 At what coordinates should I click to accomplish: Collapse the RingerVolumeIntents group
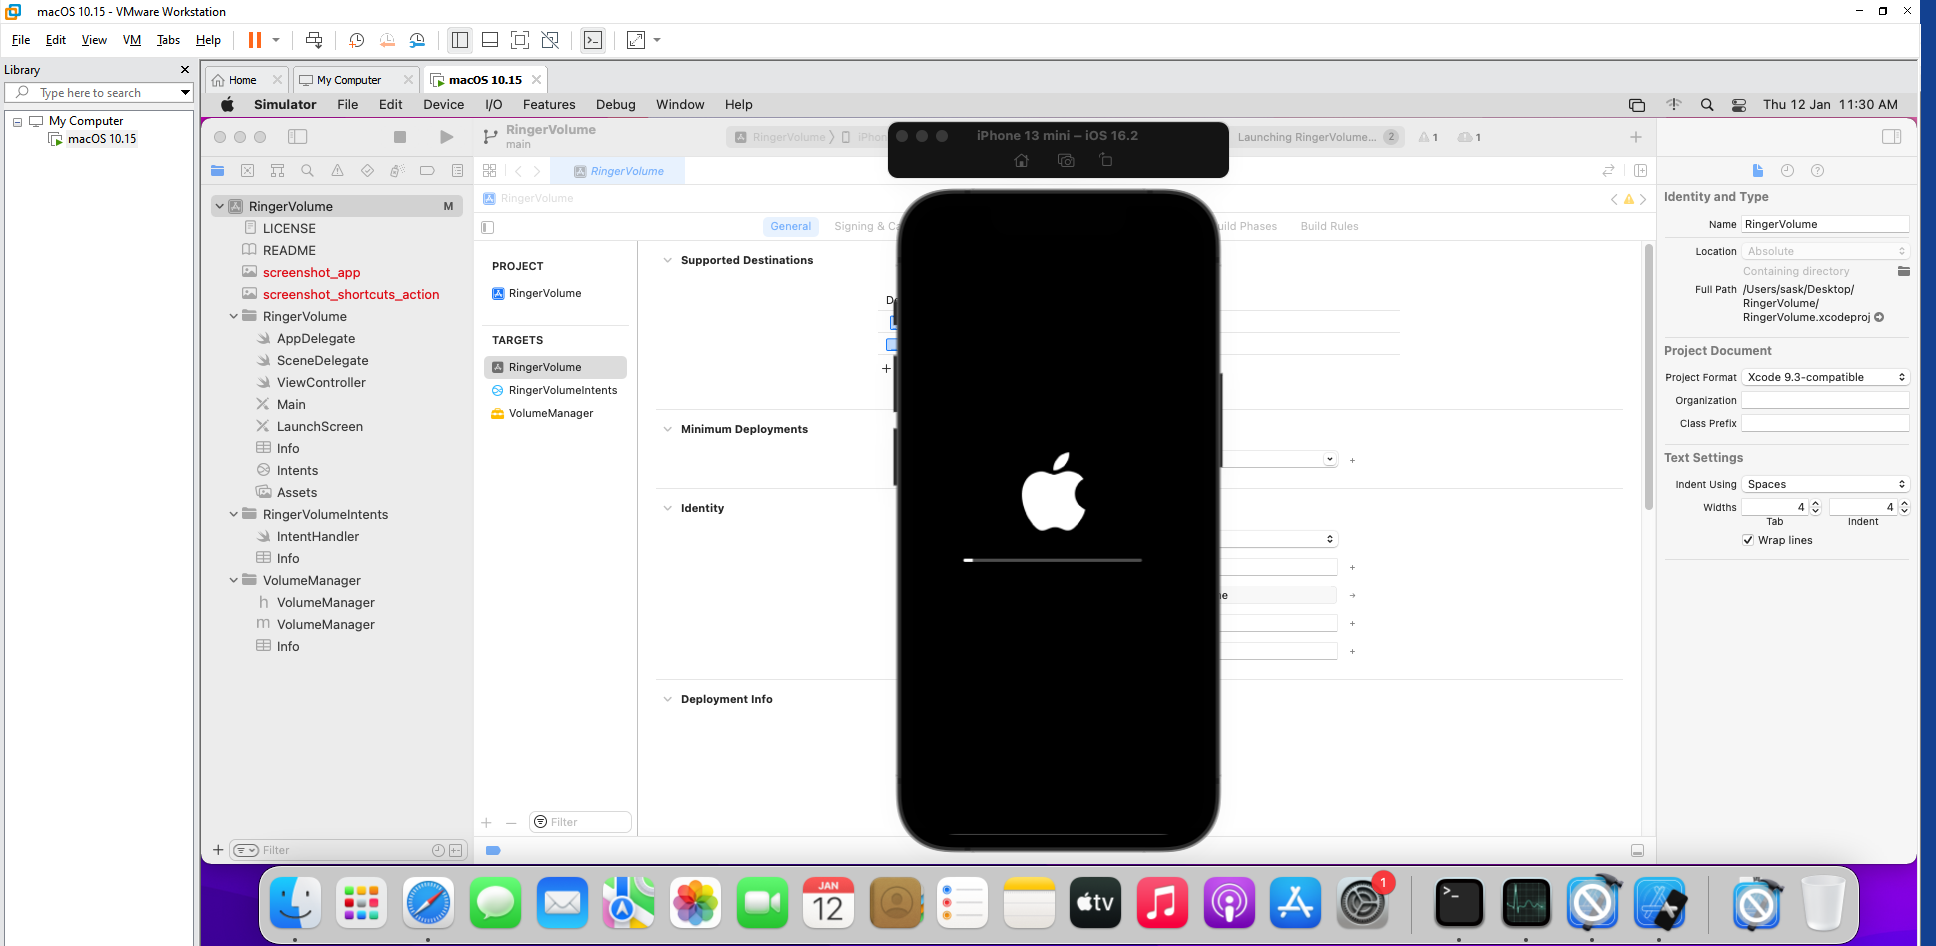coord(234,514)
